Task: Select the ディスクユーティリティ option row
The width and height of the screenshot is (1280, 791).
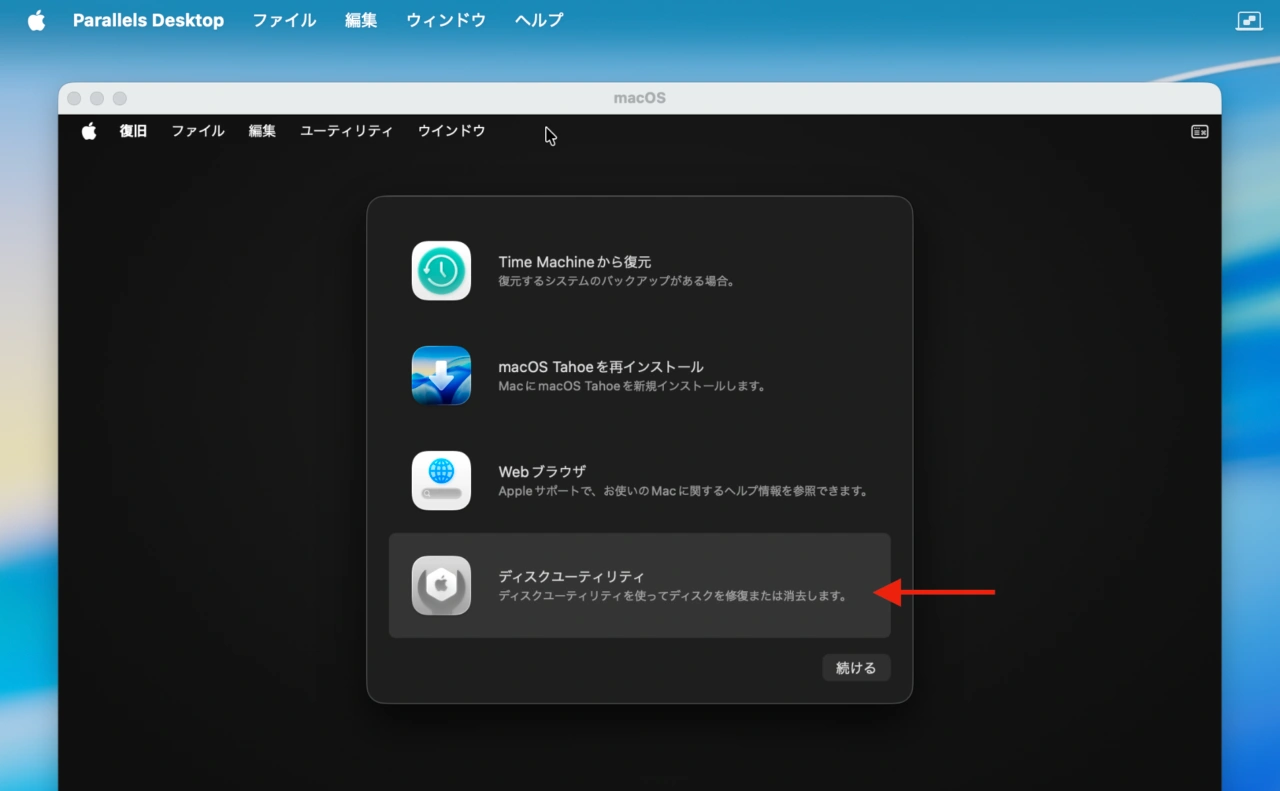Action: click(x=639, y=587)
